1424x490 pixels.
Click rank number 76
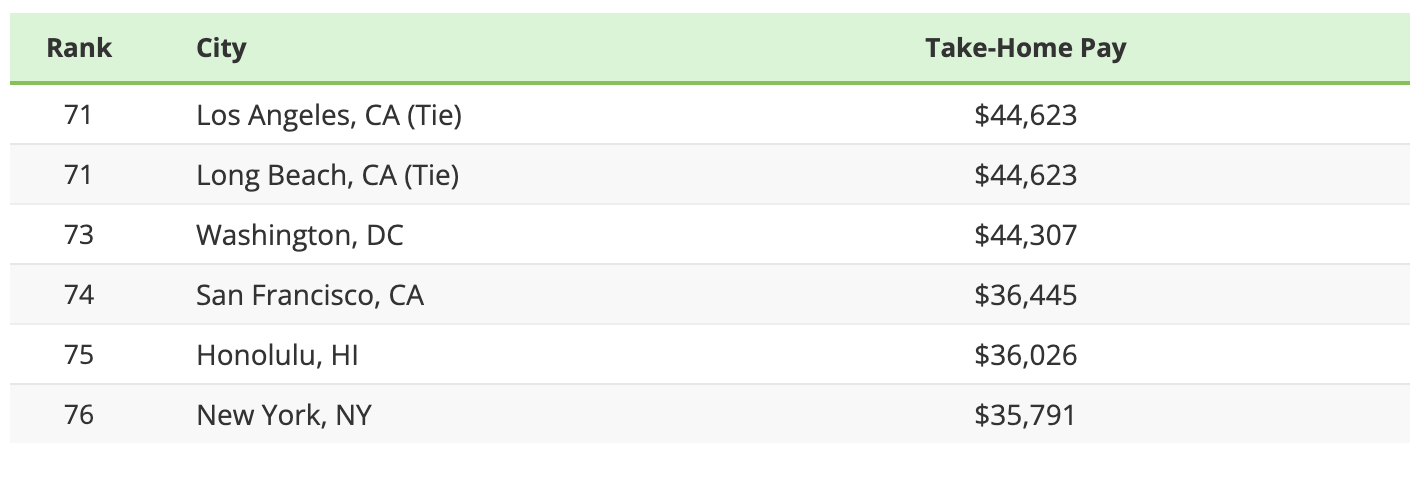coord(78,415)
